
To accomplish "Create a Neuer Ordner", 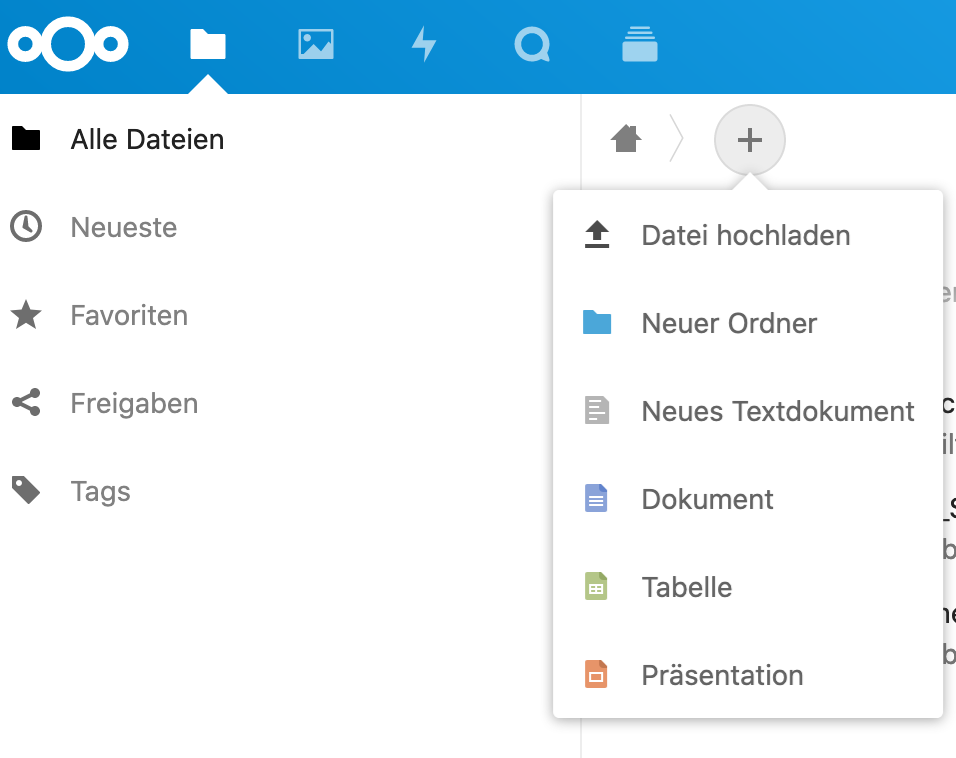I will coord(729,323).
